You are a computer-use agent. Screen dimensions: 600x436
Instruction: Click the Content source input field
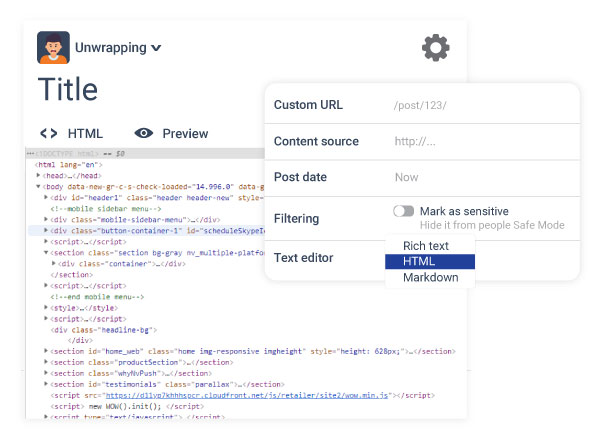tap(480, 141)
